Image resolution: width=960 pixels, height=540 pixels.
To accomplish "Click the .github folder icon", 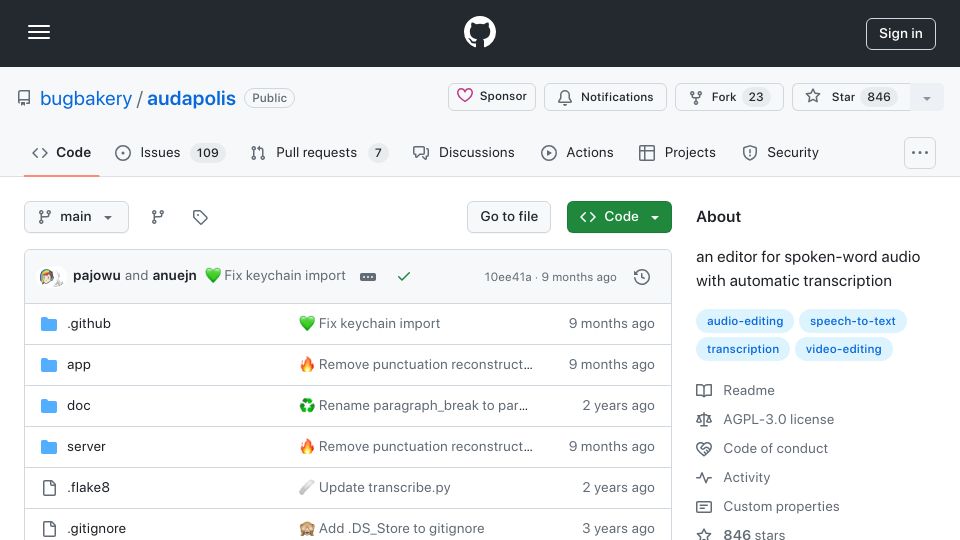I will coord(49,323).
